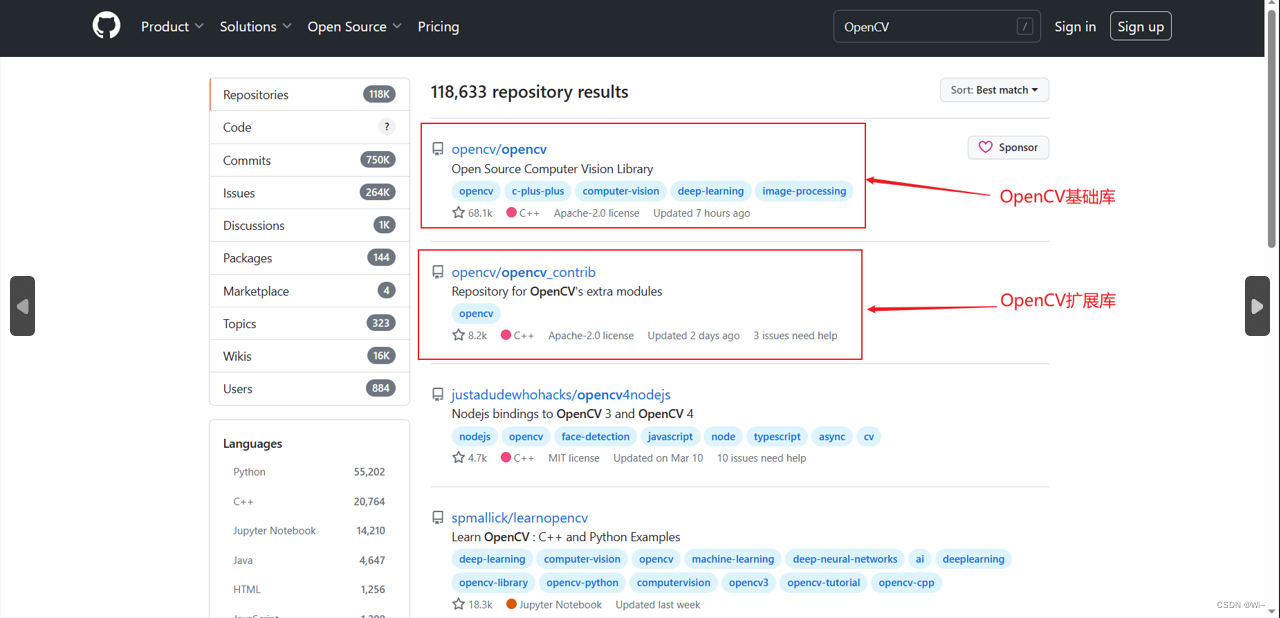This screenshot has height=618, width=1280.
Task: Click the opencv tag under opencv_contrib
Action: pyautogui.click(x=476, y=314)
